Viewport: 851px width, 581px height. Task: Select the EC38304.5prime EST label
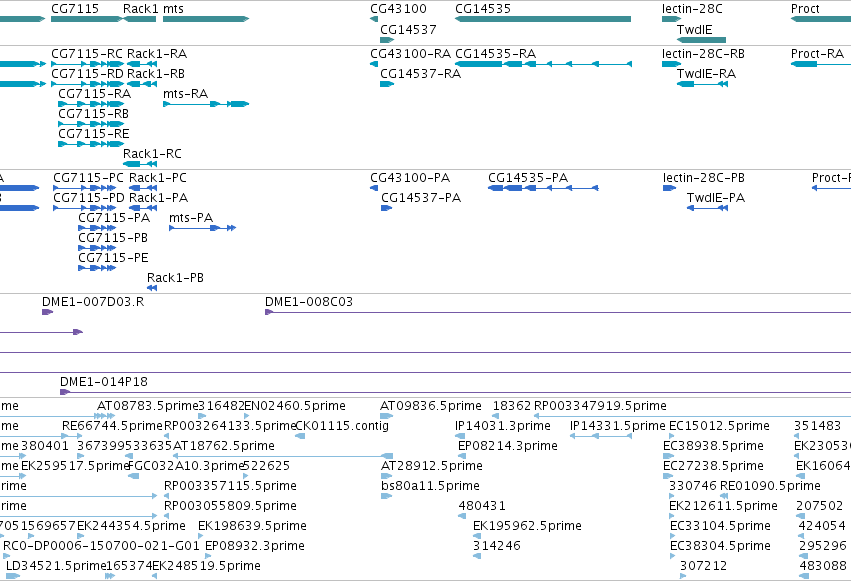tap(720, 546)
